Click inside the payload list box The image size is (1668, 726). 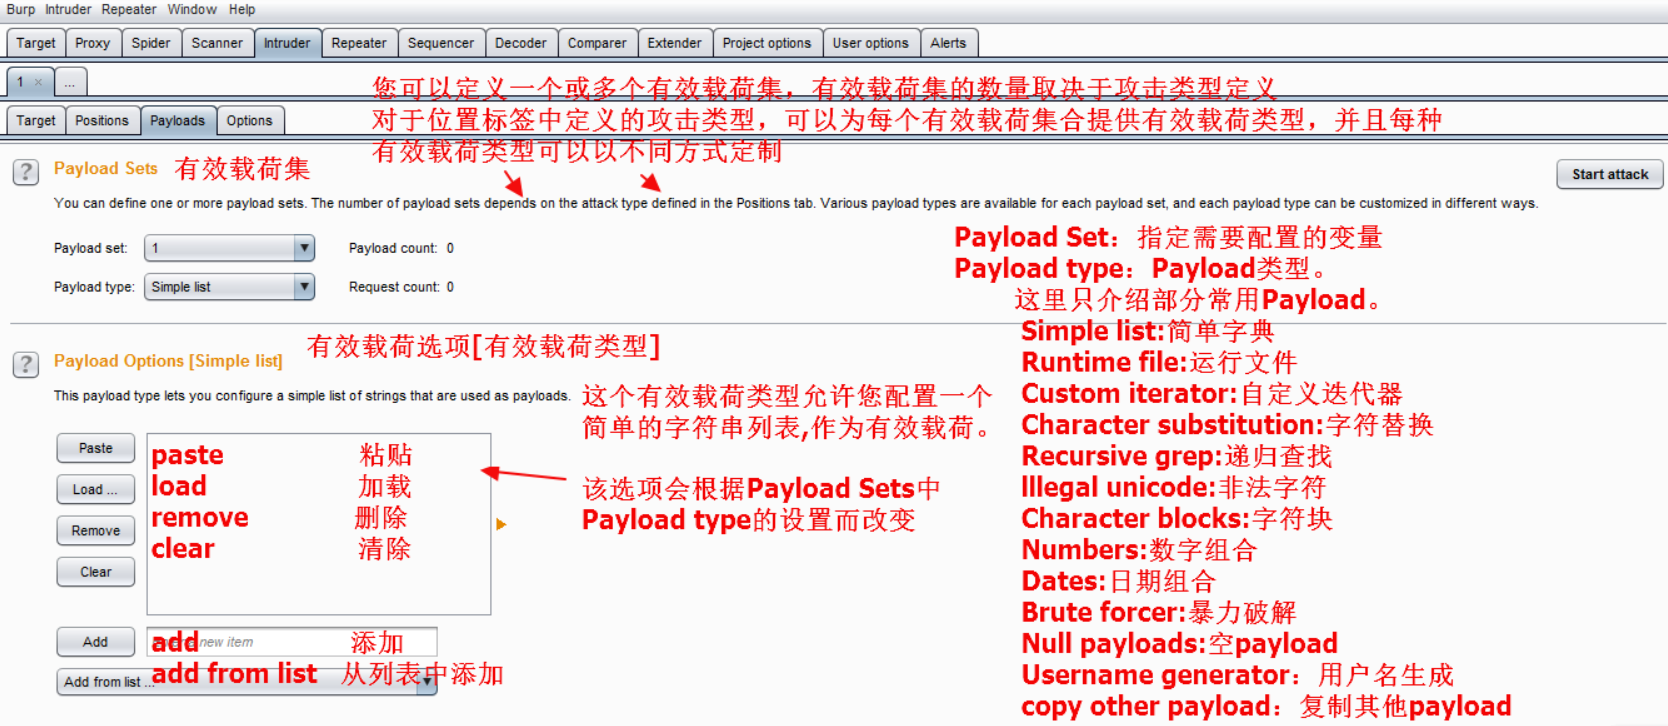click(x=318, y=524)
